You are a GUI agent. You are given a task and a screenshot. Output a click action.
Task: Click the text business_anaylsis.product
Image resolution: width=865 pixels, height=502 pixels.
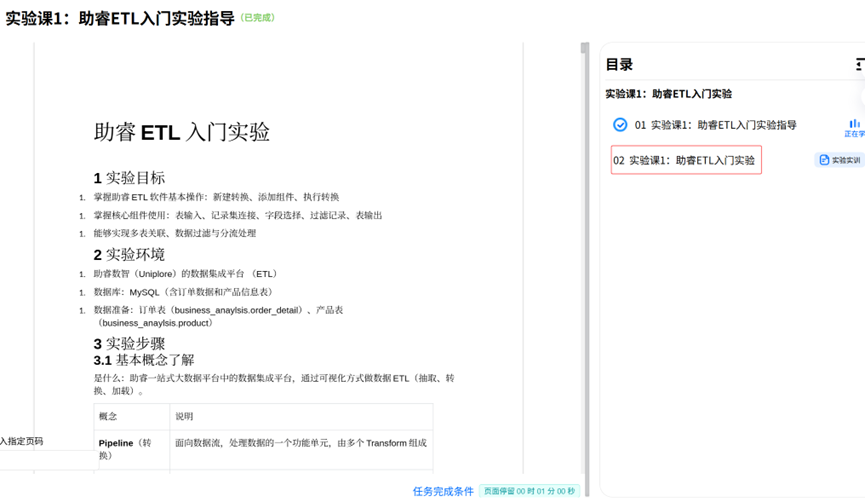tap(155, 323)
